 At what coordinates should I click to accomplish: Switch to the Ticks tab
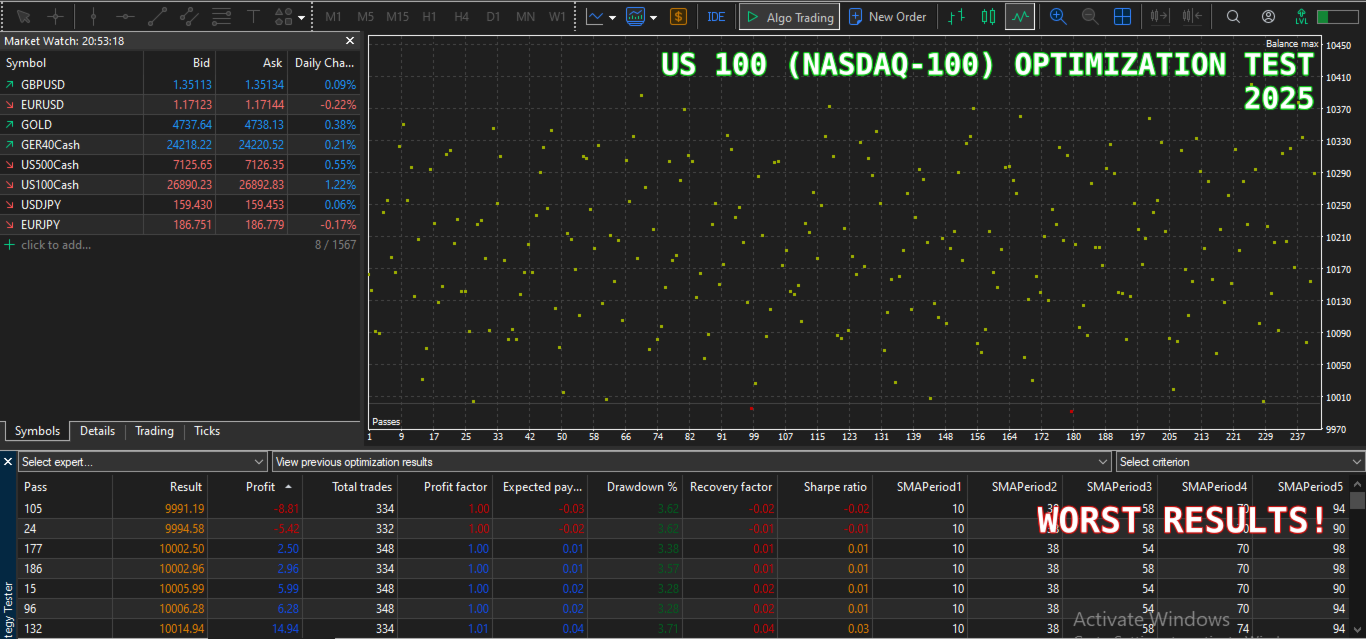(x=207, y=431)
